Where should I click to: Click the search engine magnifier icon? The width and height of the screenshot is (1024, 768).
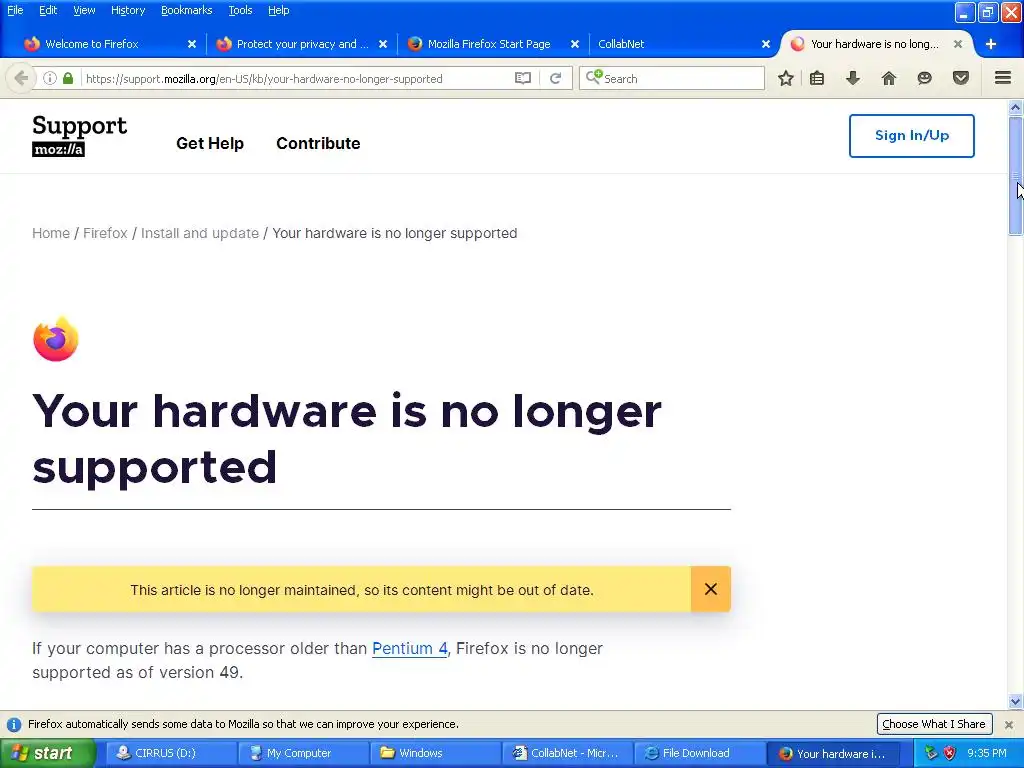click(x=594, y=78)
